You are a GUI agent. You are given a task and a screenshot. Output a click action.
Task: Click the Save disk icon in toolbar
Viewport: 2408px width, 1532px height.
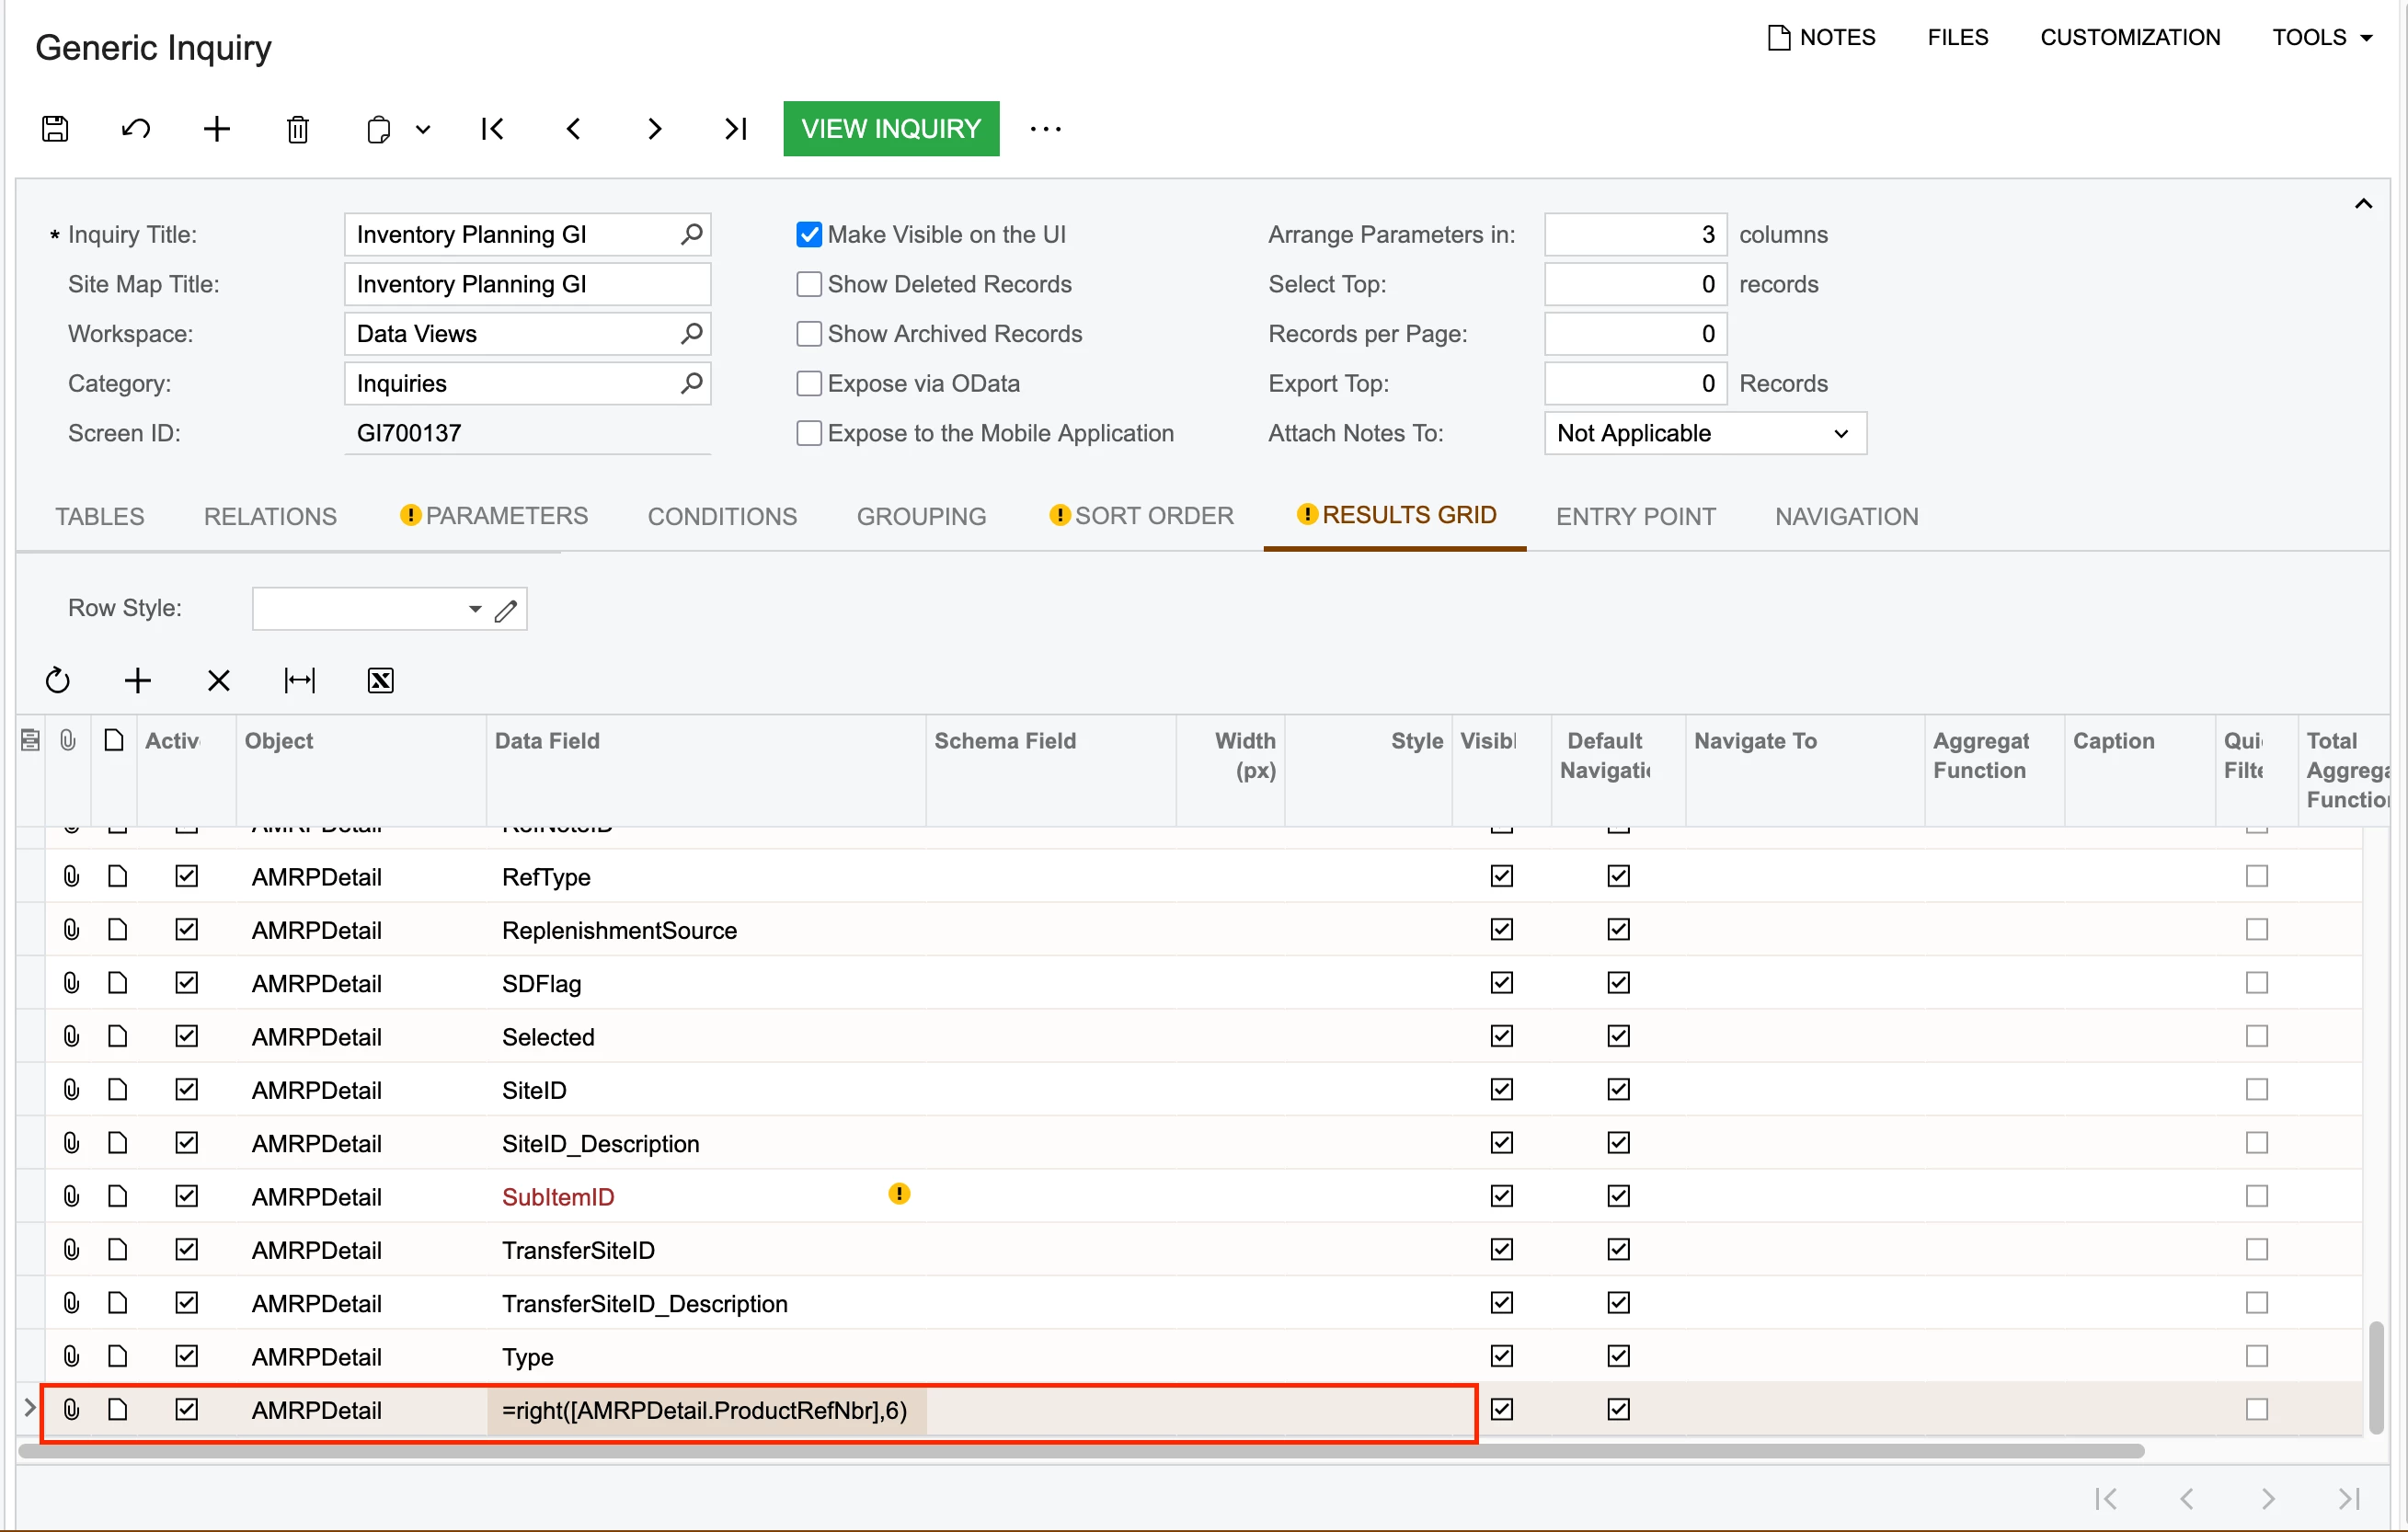tap(55, 129)
